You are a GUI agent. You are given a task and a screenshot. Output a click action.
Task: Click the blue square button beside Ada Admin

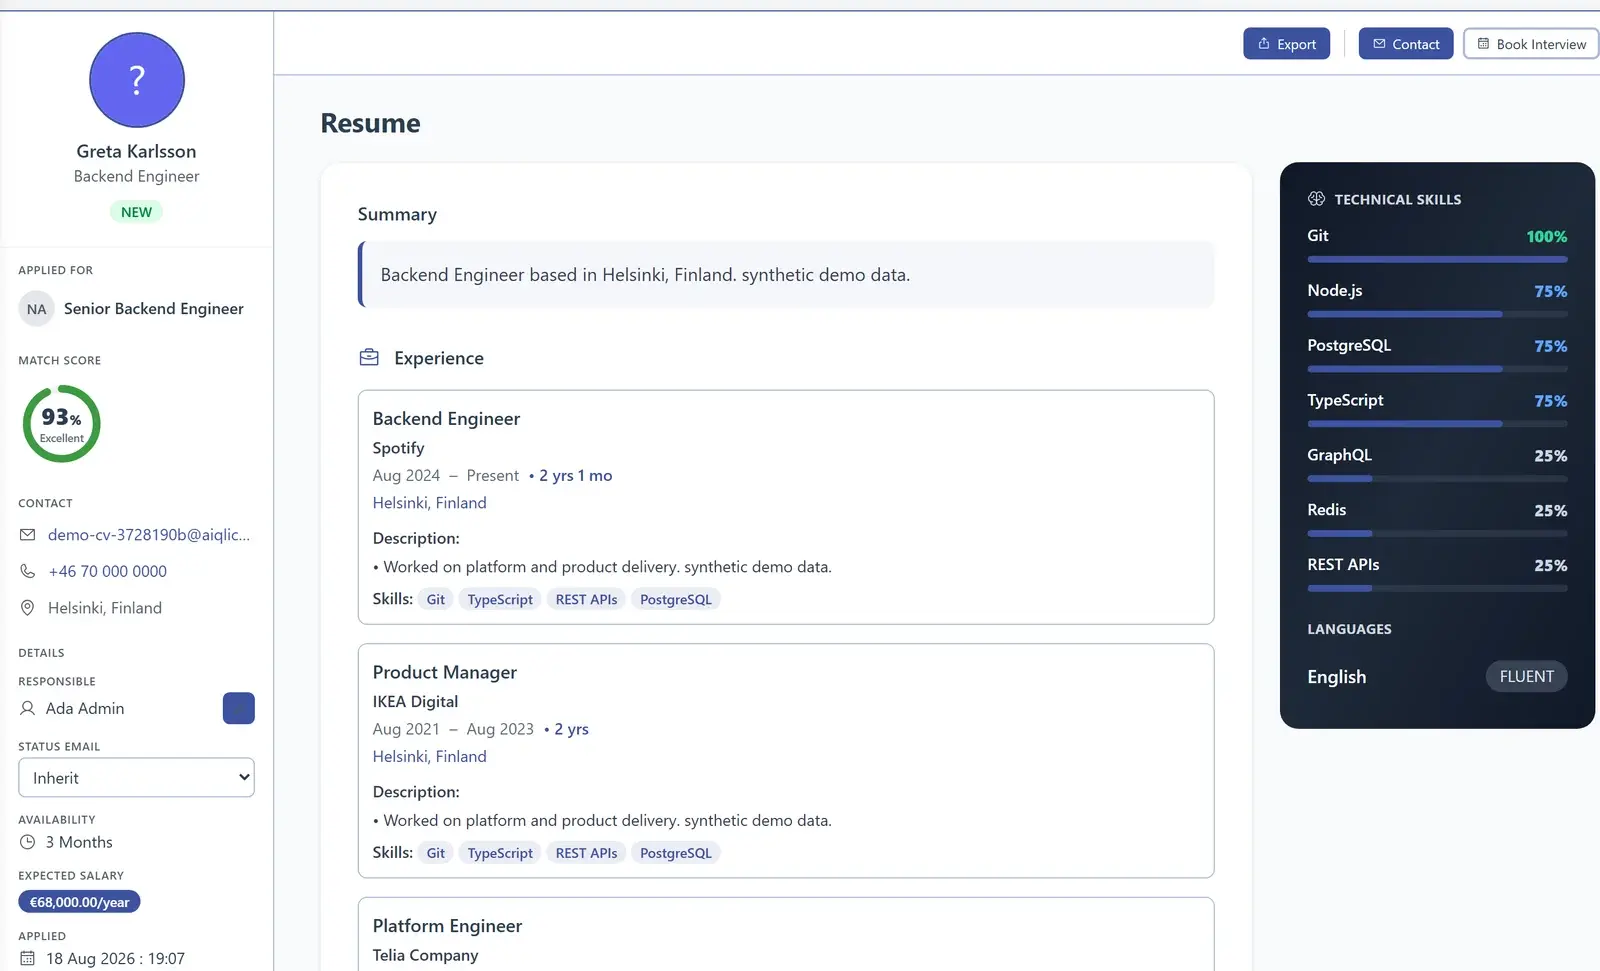coord(238,708)
